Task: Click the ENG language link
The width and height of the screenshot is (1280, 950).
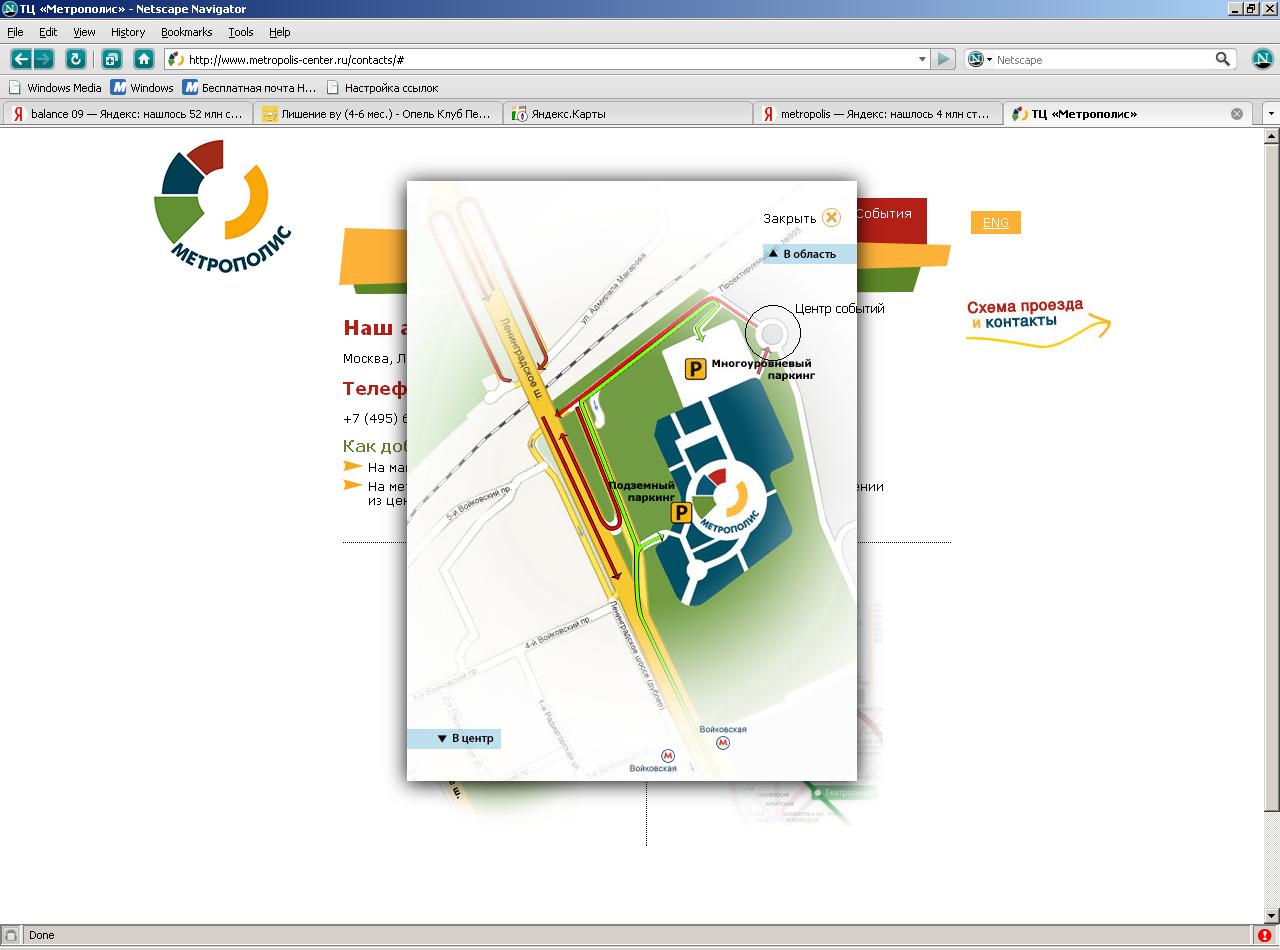Action: (x=995, y=223)
